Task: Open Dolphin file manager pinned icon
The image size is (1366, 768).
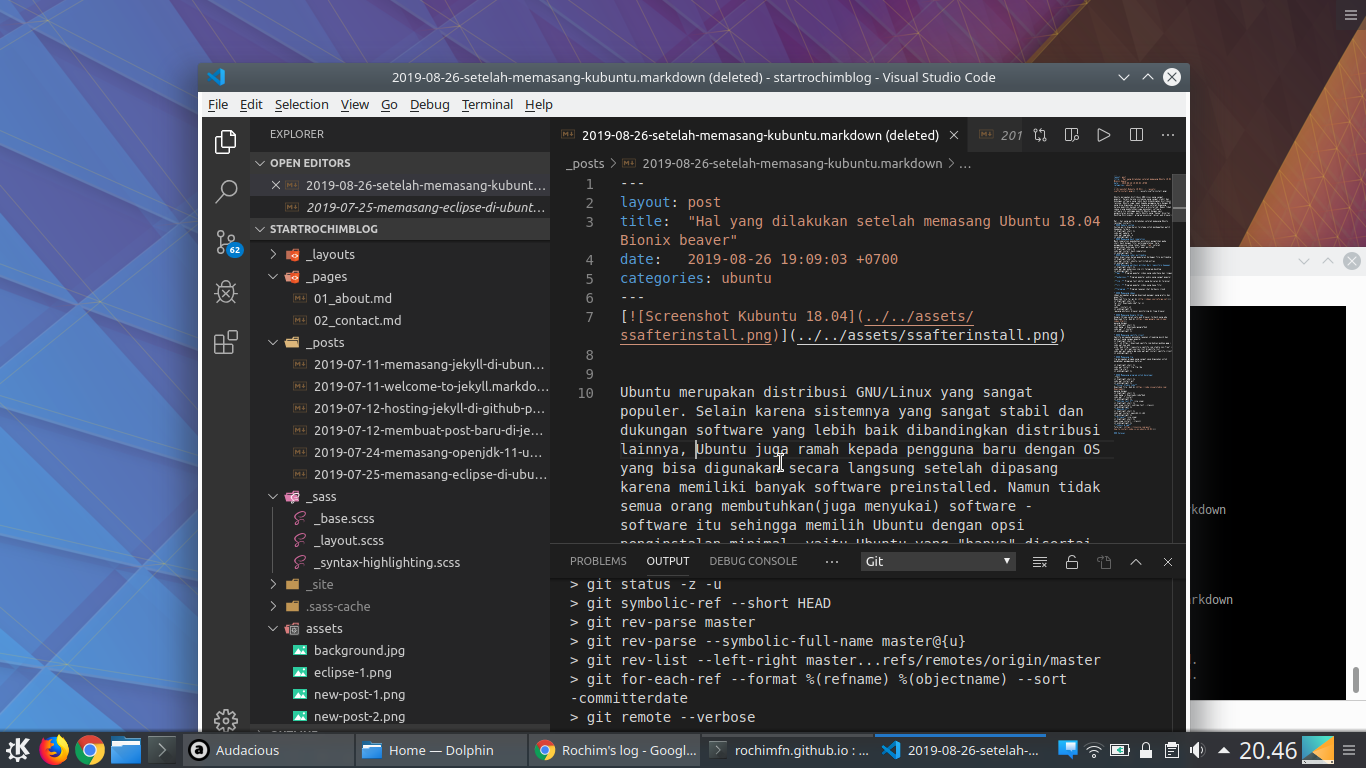Action: click(126, 750)
